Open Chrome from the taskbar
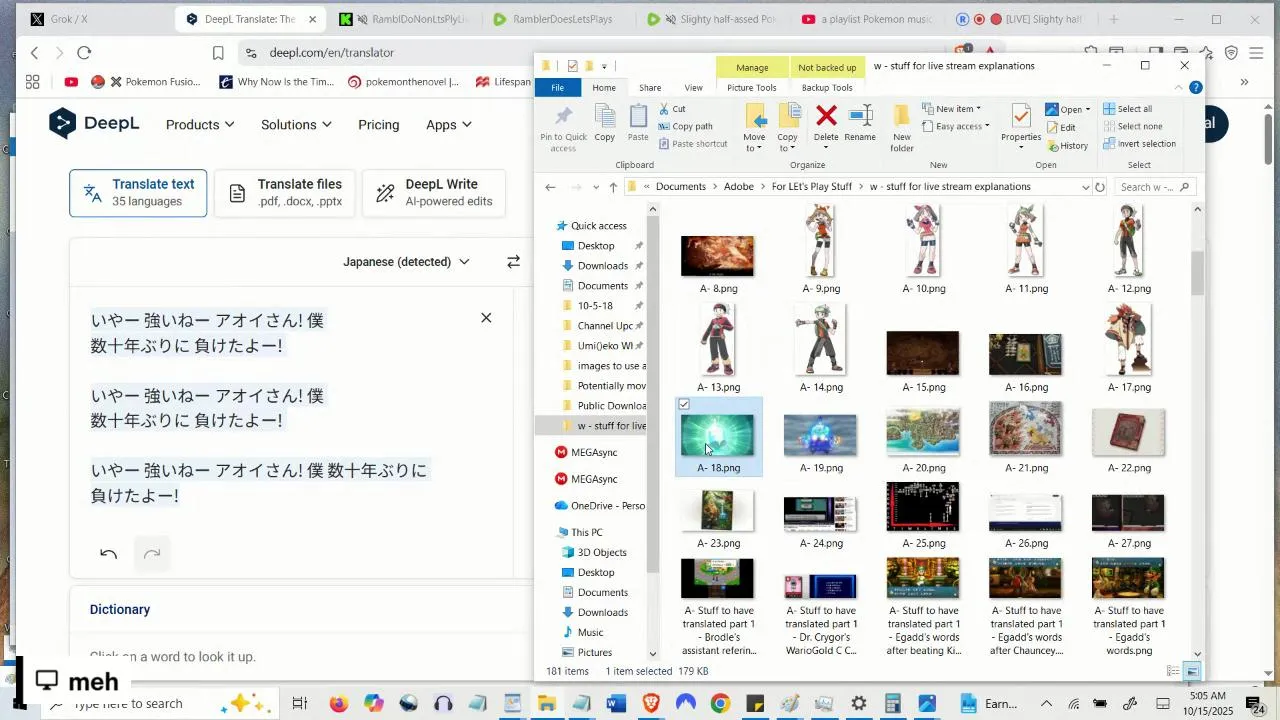The image size is (1280, 720). click(720, 704)
